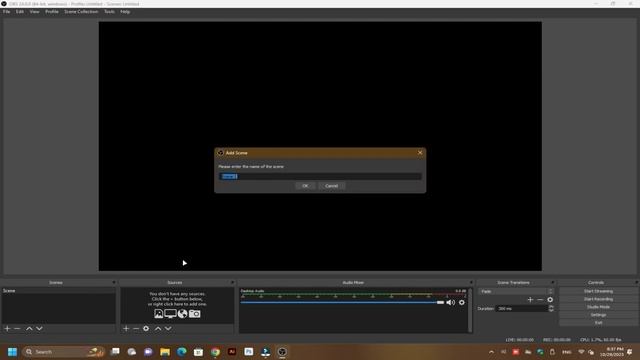
Task: Add a source with the Sources plus icon
Action: (x=126, y=328)
